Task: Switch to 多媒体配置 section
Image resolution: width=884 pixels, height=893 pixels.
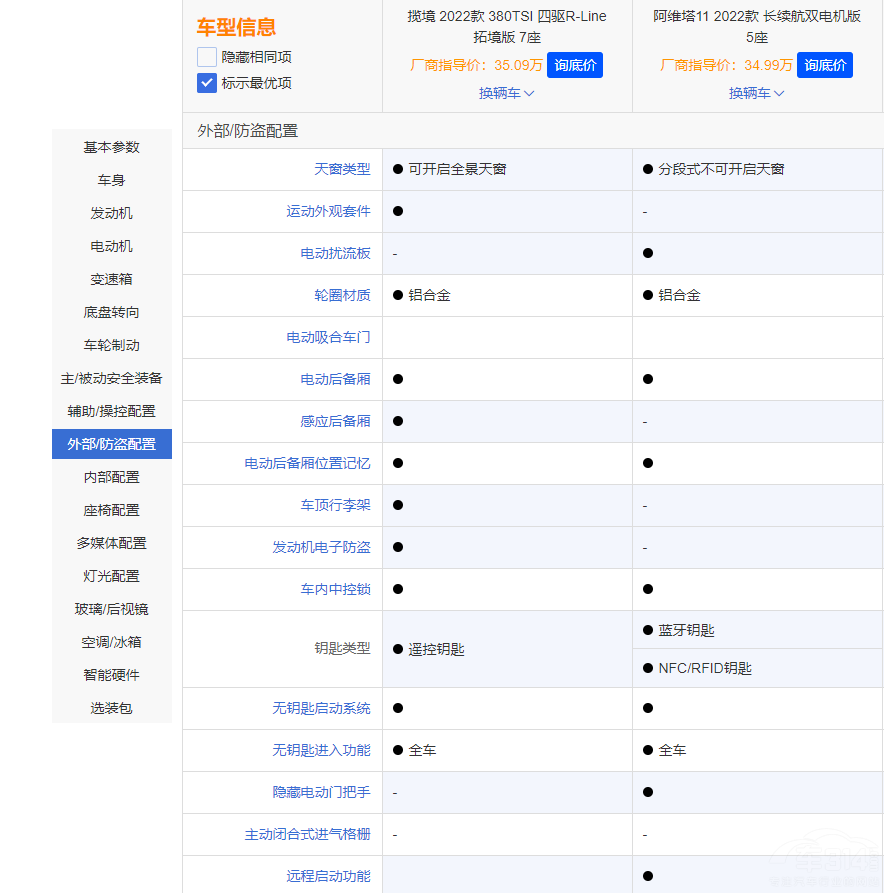Action: [x=111, y=542]
